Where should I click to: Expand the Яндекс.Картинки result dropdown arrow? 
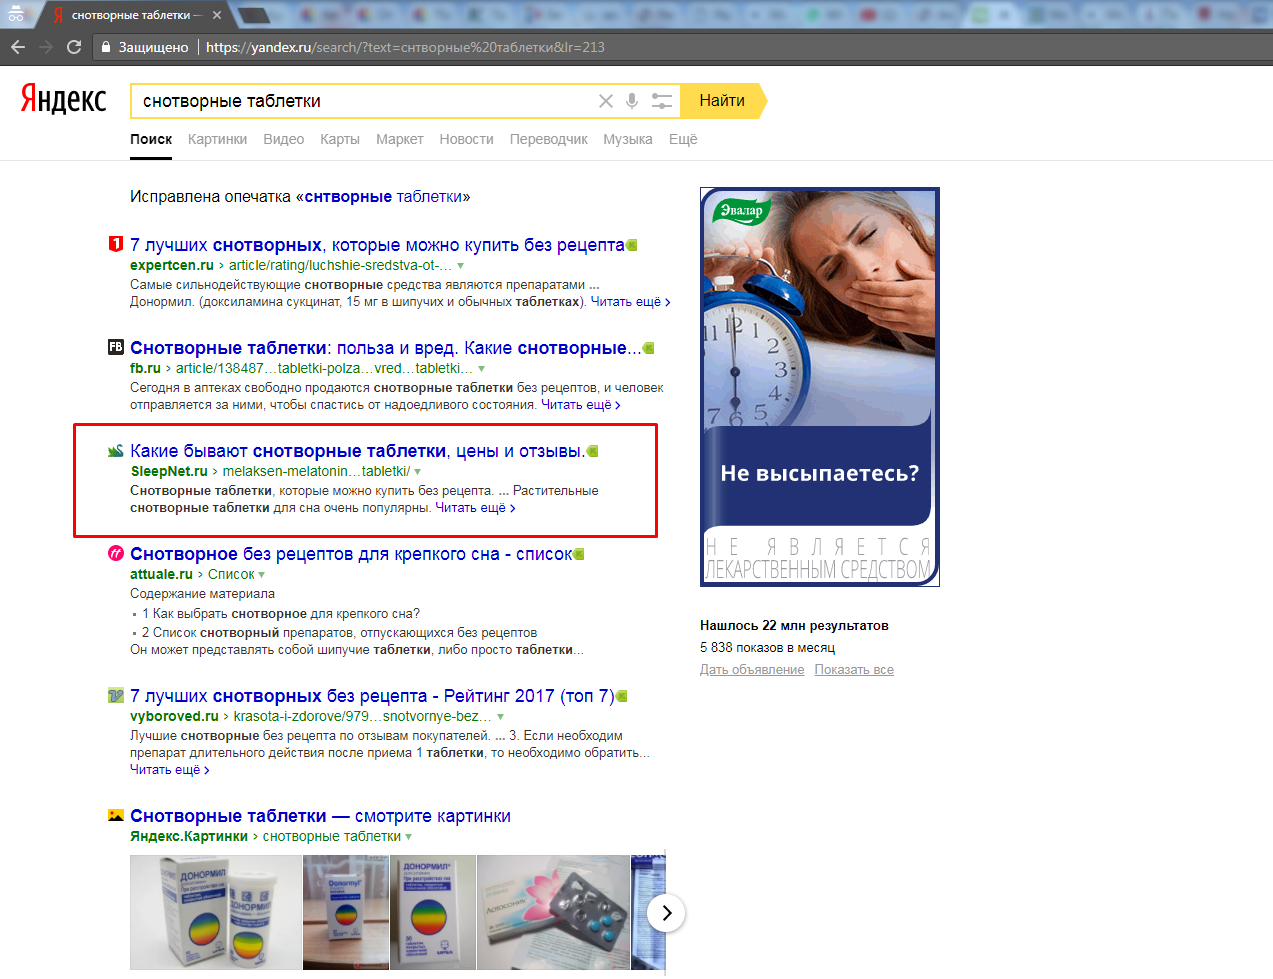(408, 837)
